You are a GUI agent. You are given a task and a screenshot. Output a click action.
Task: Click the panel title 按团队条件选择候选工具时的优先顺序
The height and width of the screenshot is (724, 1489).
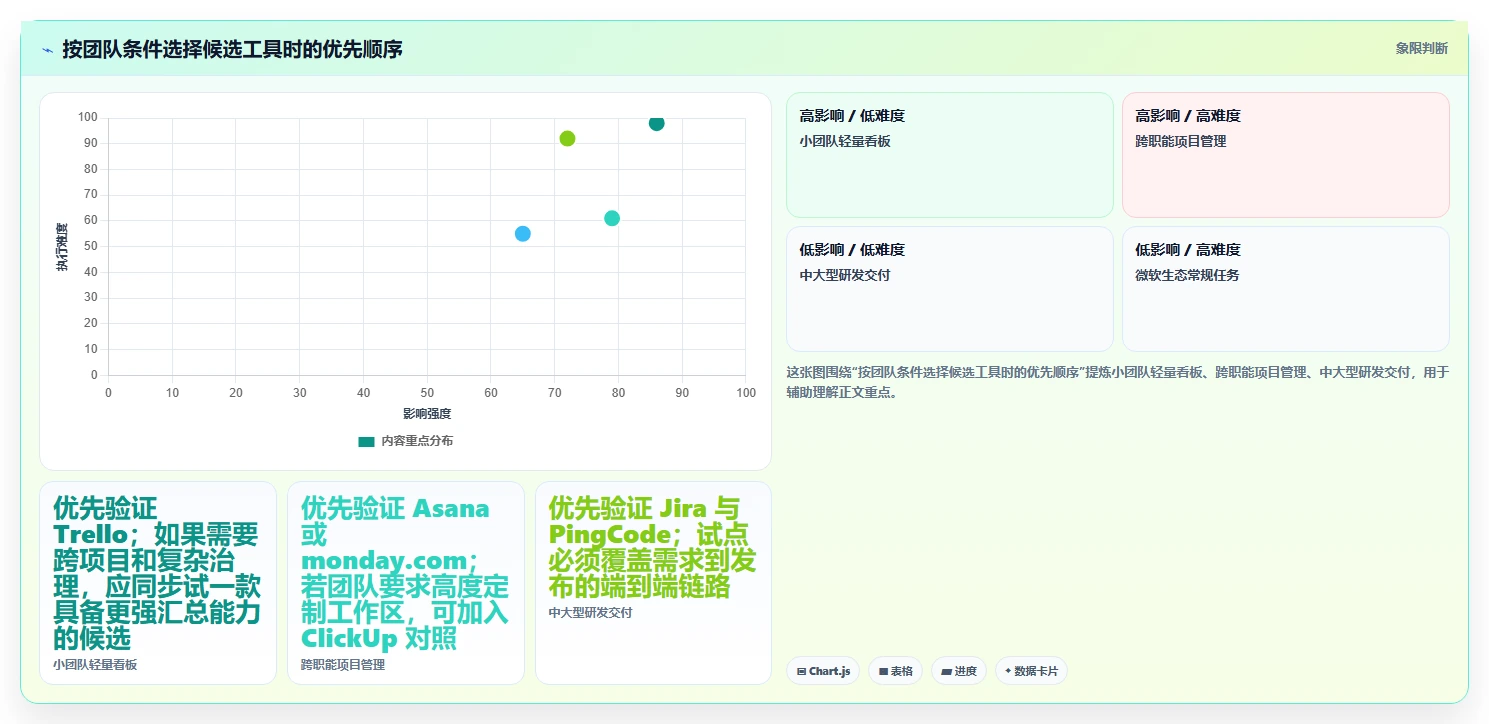pos(232,49)
